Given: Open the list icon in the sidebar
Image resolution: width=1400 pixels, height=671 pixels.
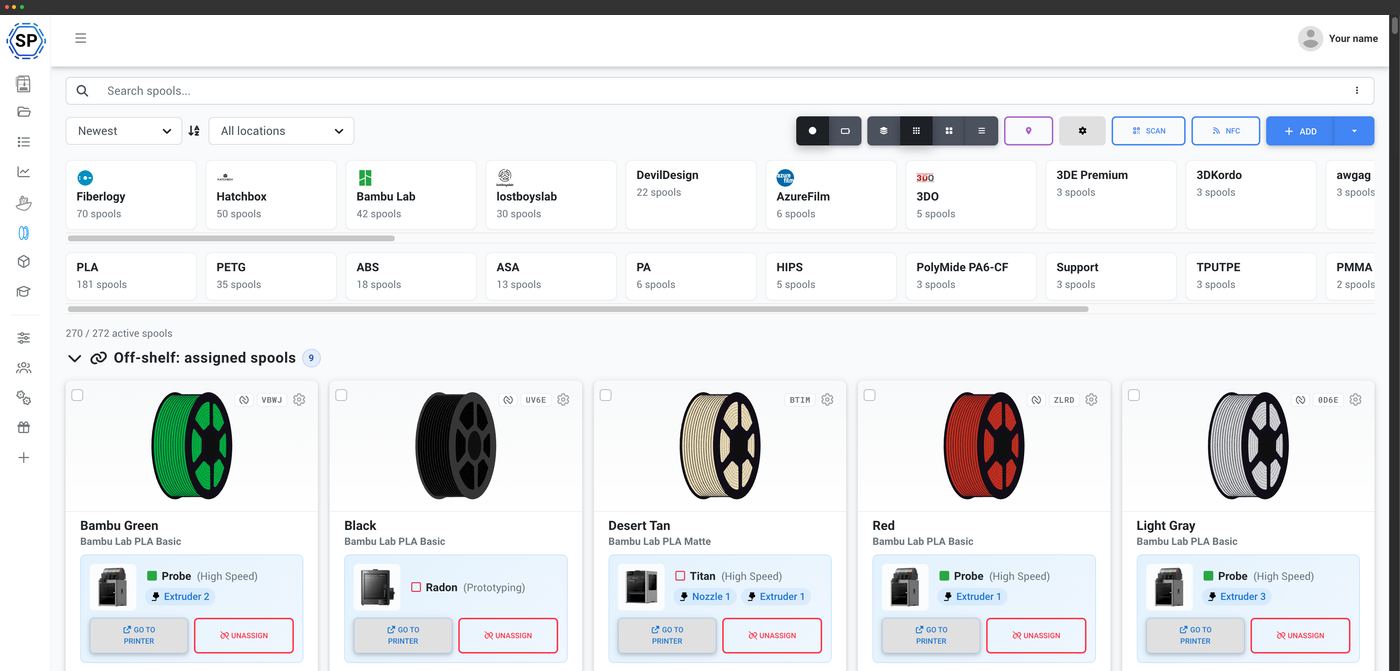Looking at the screenshot, I should [x=24, y=142].
